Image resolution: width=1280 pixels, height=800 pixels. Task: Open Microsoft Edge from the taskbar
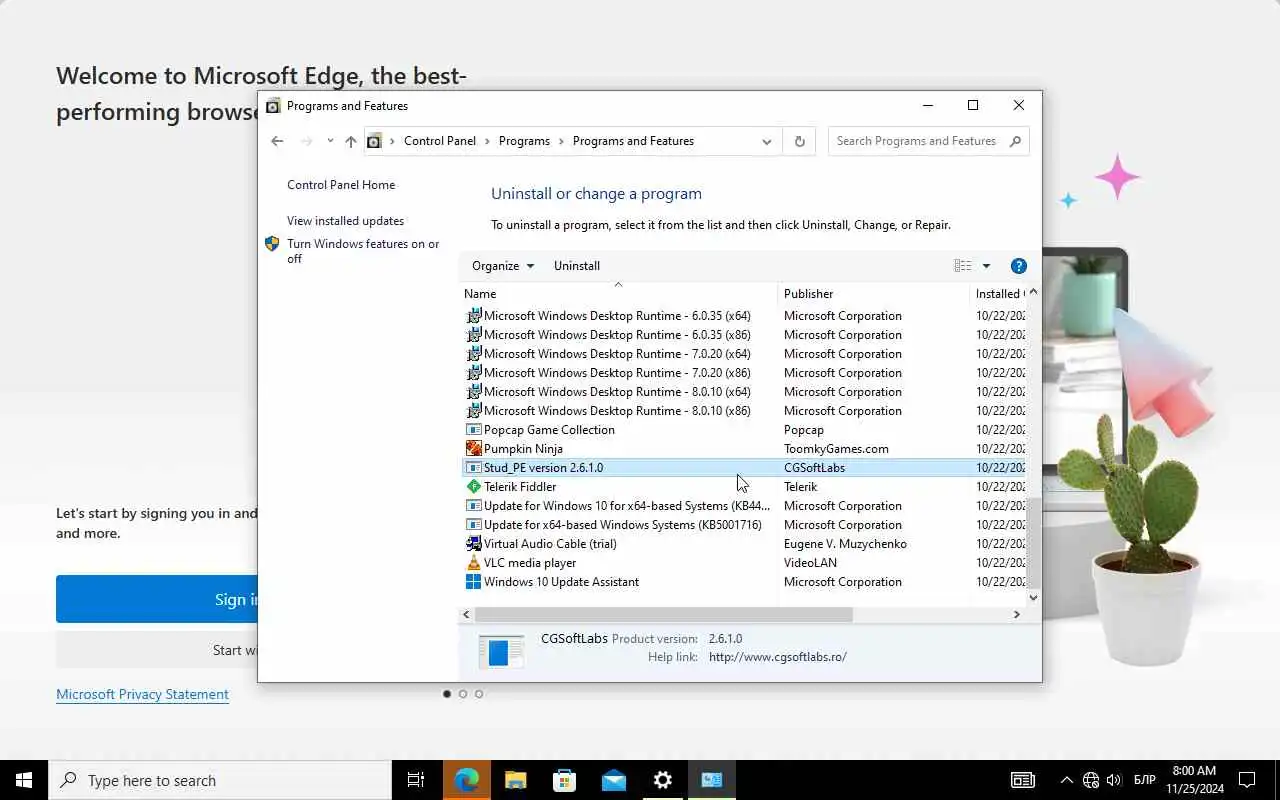click(x=467, y=780)
